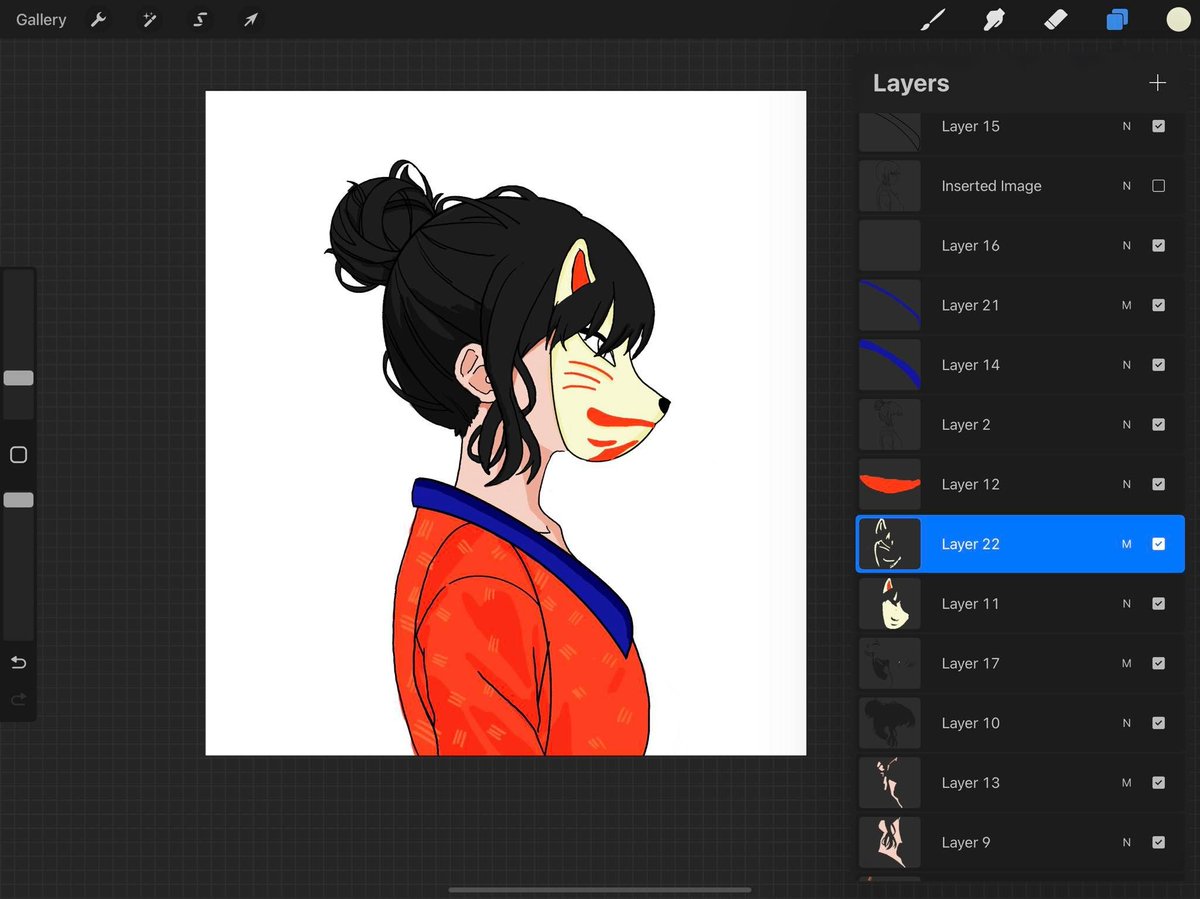Select the Paint brush tool
The width and height of the screenshot is (1200, 899).
click(932, 19)
